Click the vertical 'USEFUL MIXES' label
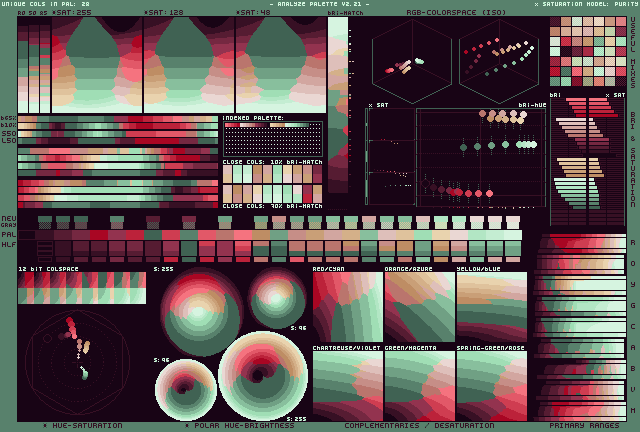Viewport: 640px width, 432px height. [633, 52]
